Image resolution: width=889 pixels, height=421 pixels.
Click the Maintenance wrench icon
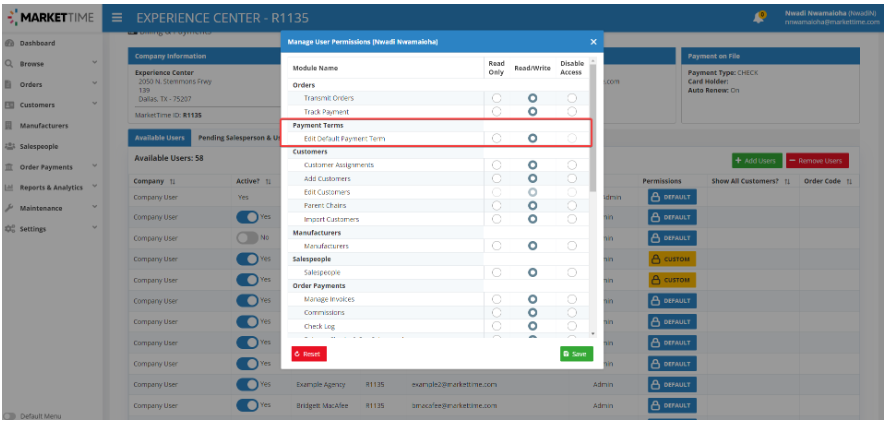pyautogui.click(x=9, y=208)
